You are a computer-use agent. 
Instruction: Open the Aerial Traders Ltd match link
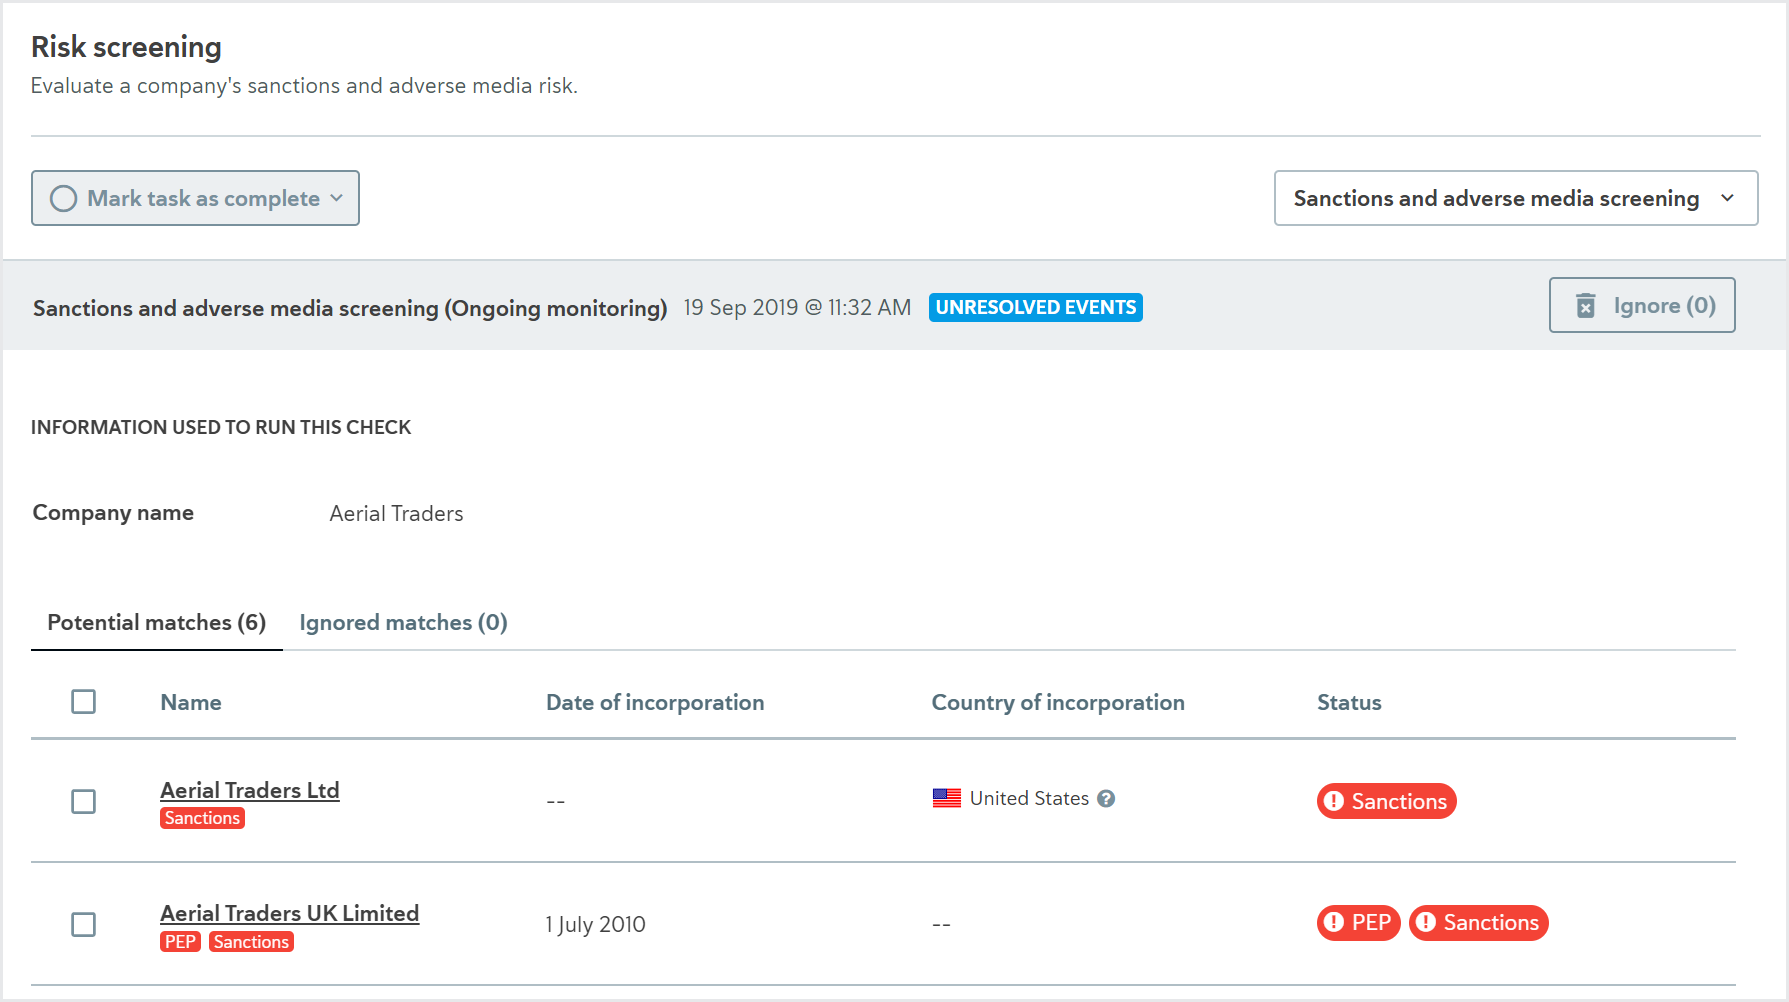click(x=249, y=790)
